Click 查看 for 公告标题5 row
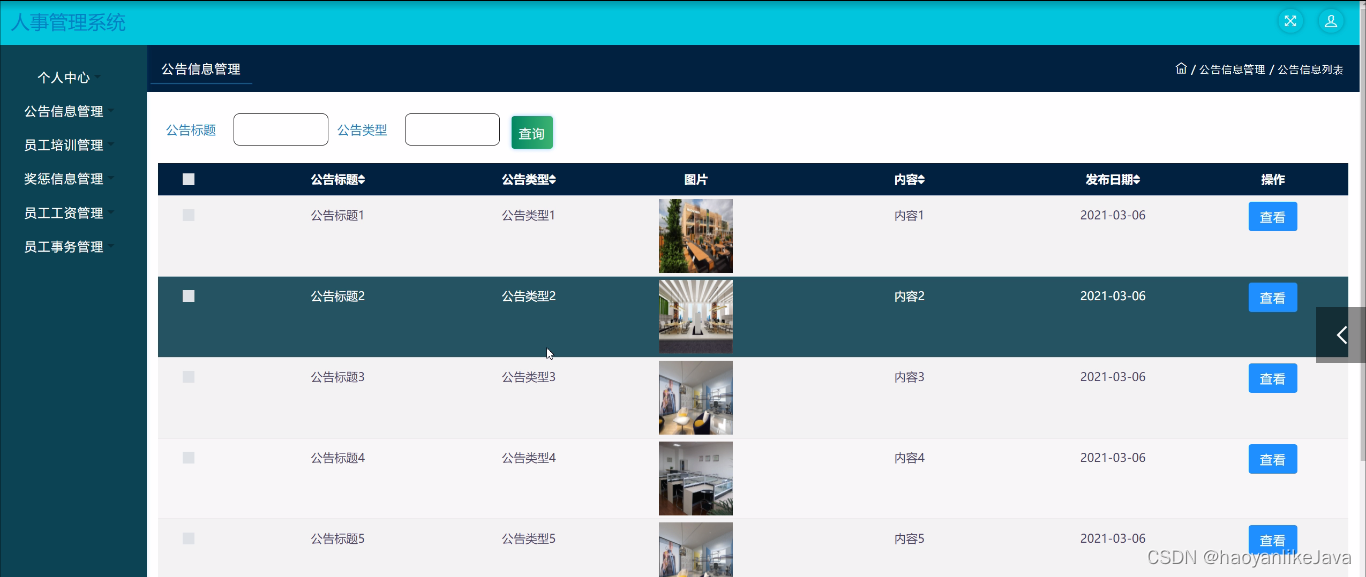The height and width of the screenshot is (577, 1366). click(x=1273, y=541)
